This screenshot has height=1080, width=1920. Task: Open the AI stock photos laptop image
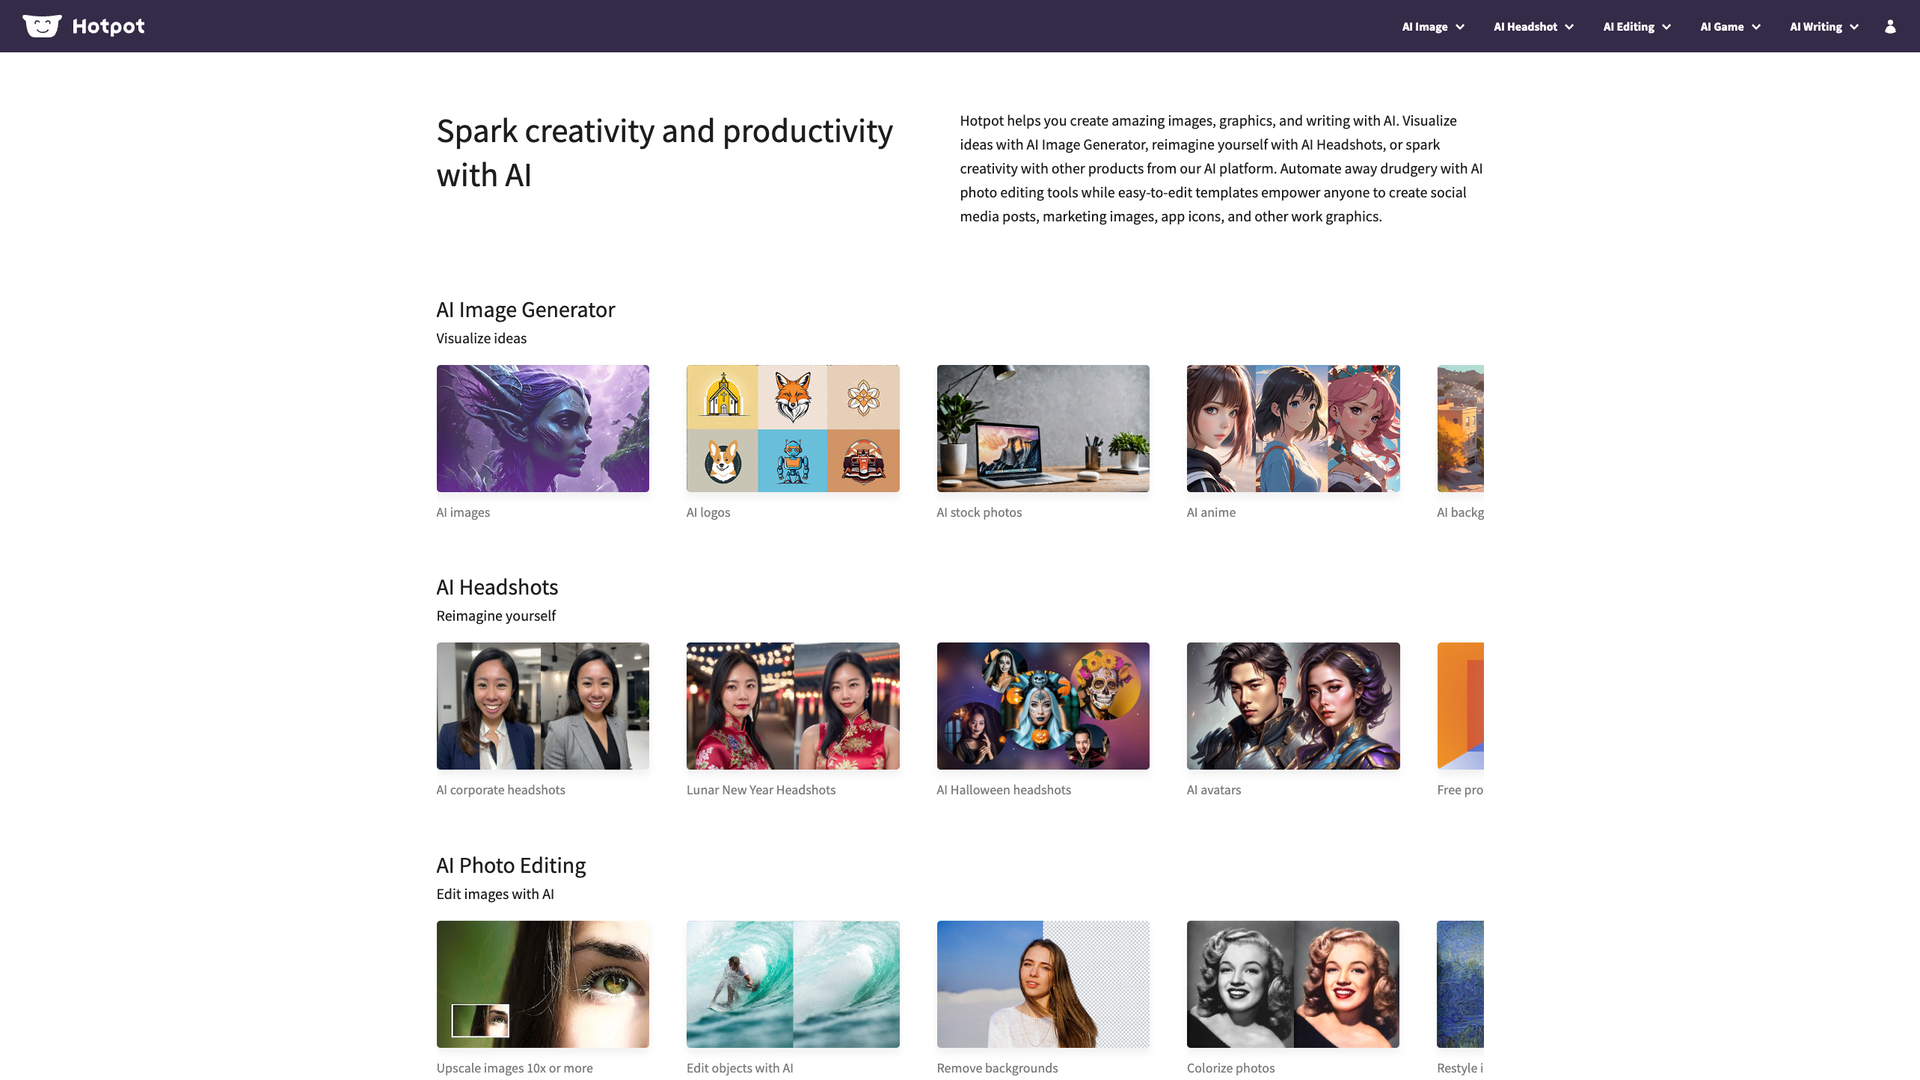click(x=1043, y=428)
